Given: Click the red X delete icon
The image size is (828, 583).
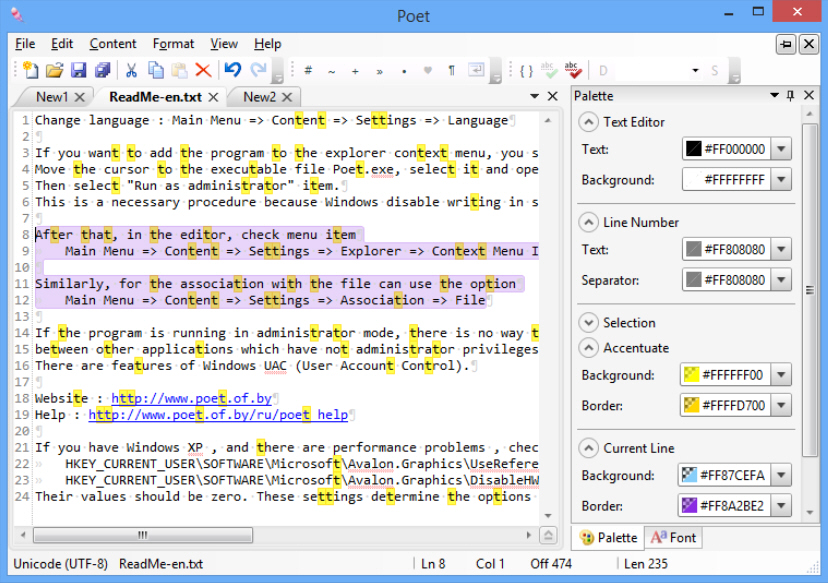Looking at the screenshot, I should click(x=203, y=70).
